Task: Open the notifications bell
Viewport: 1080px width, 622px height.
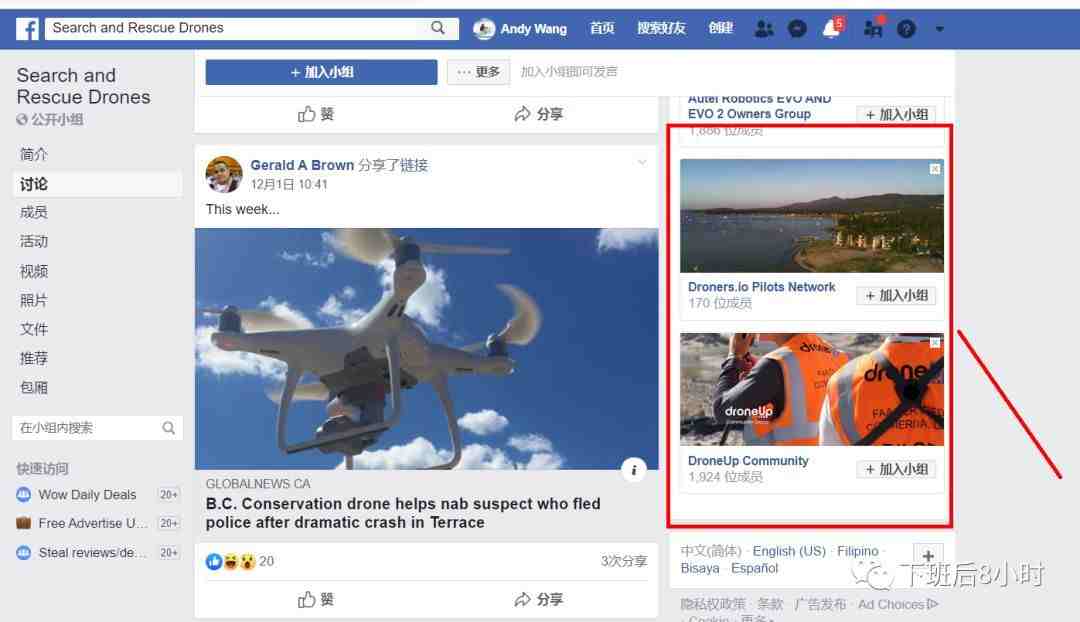Action: (x=831, y=29)
